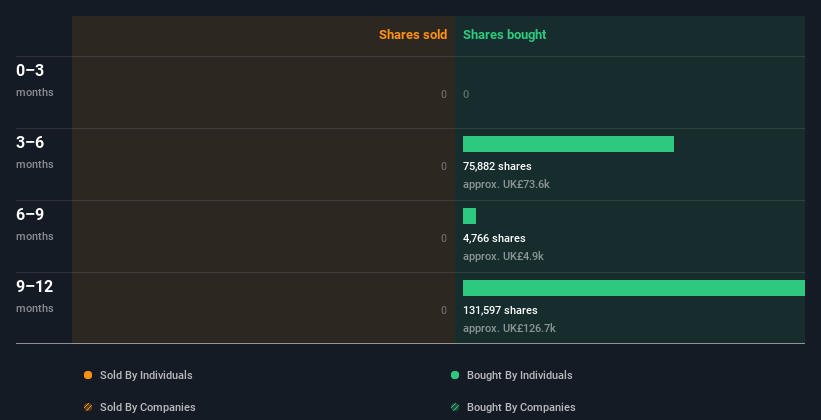Click the approx. UK£126.7k amount
The width and height of the screenshot is (821, 420).
click(509, 328)
